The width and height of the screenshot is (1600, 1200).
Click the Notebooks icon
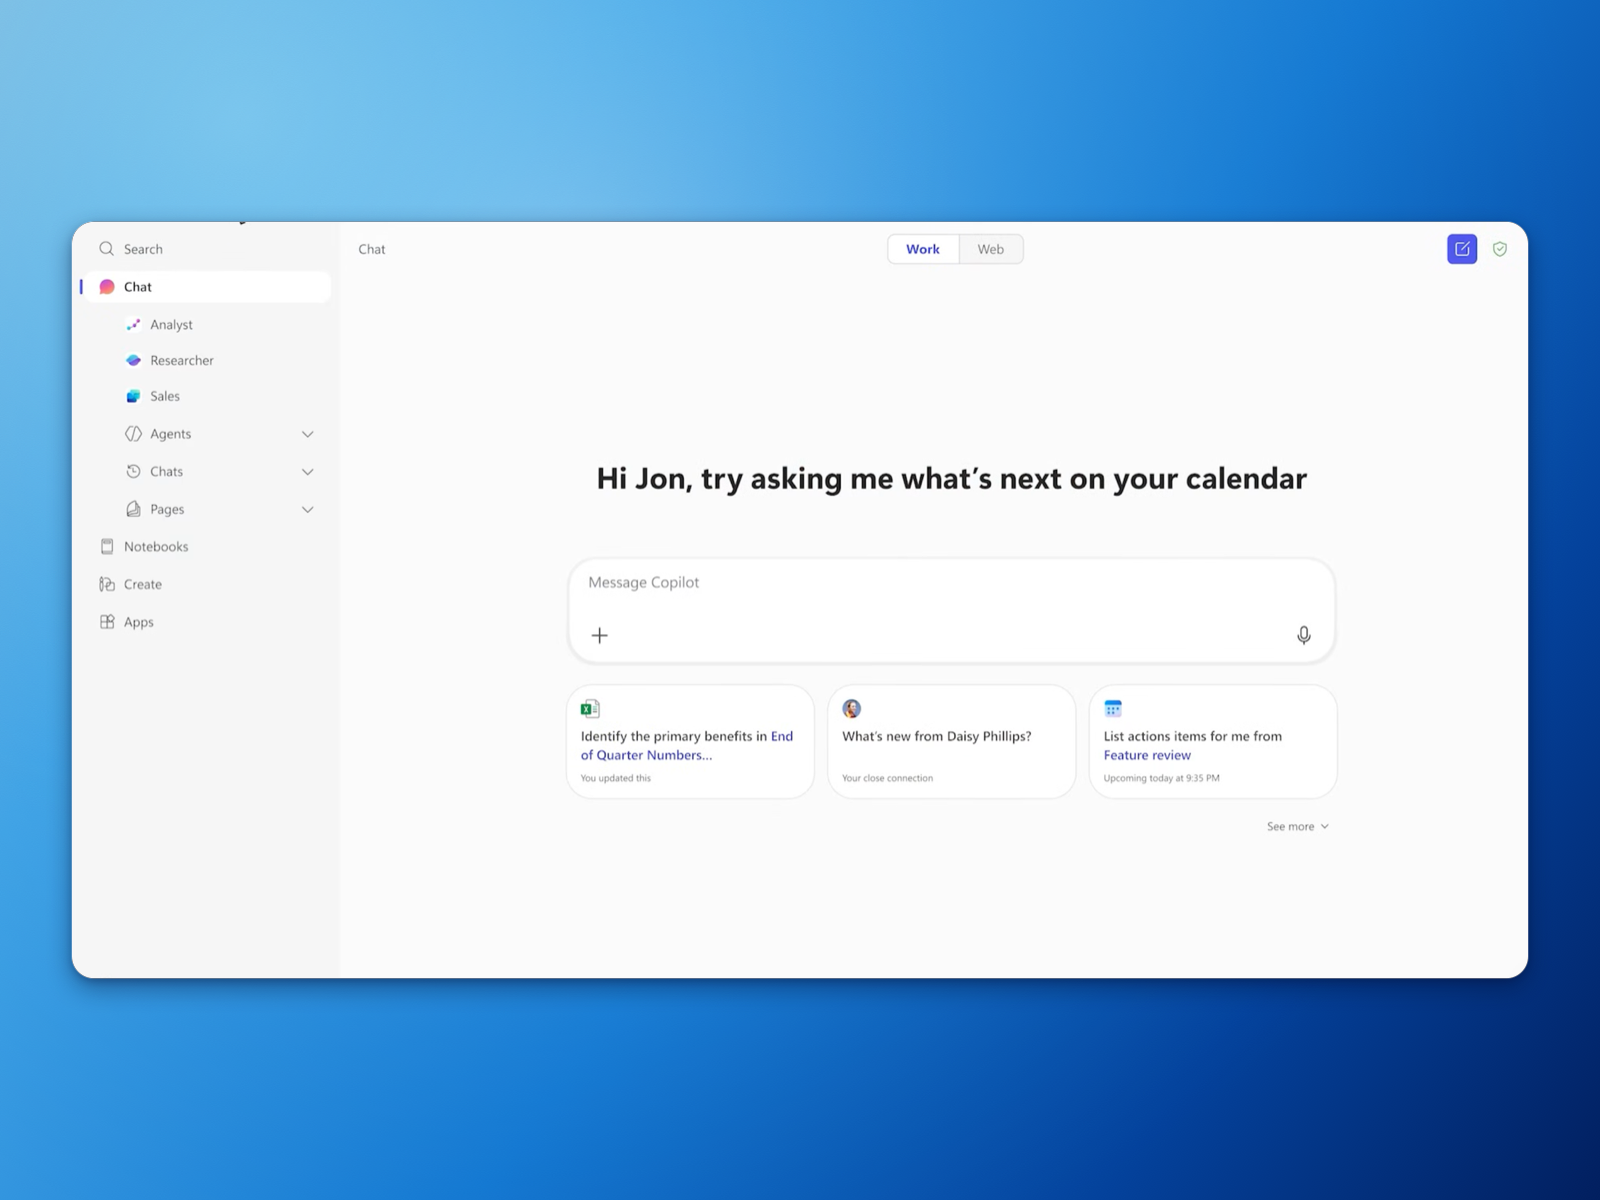click(107, 546)
